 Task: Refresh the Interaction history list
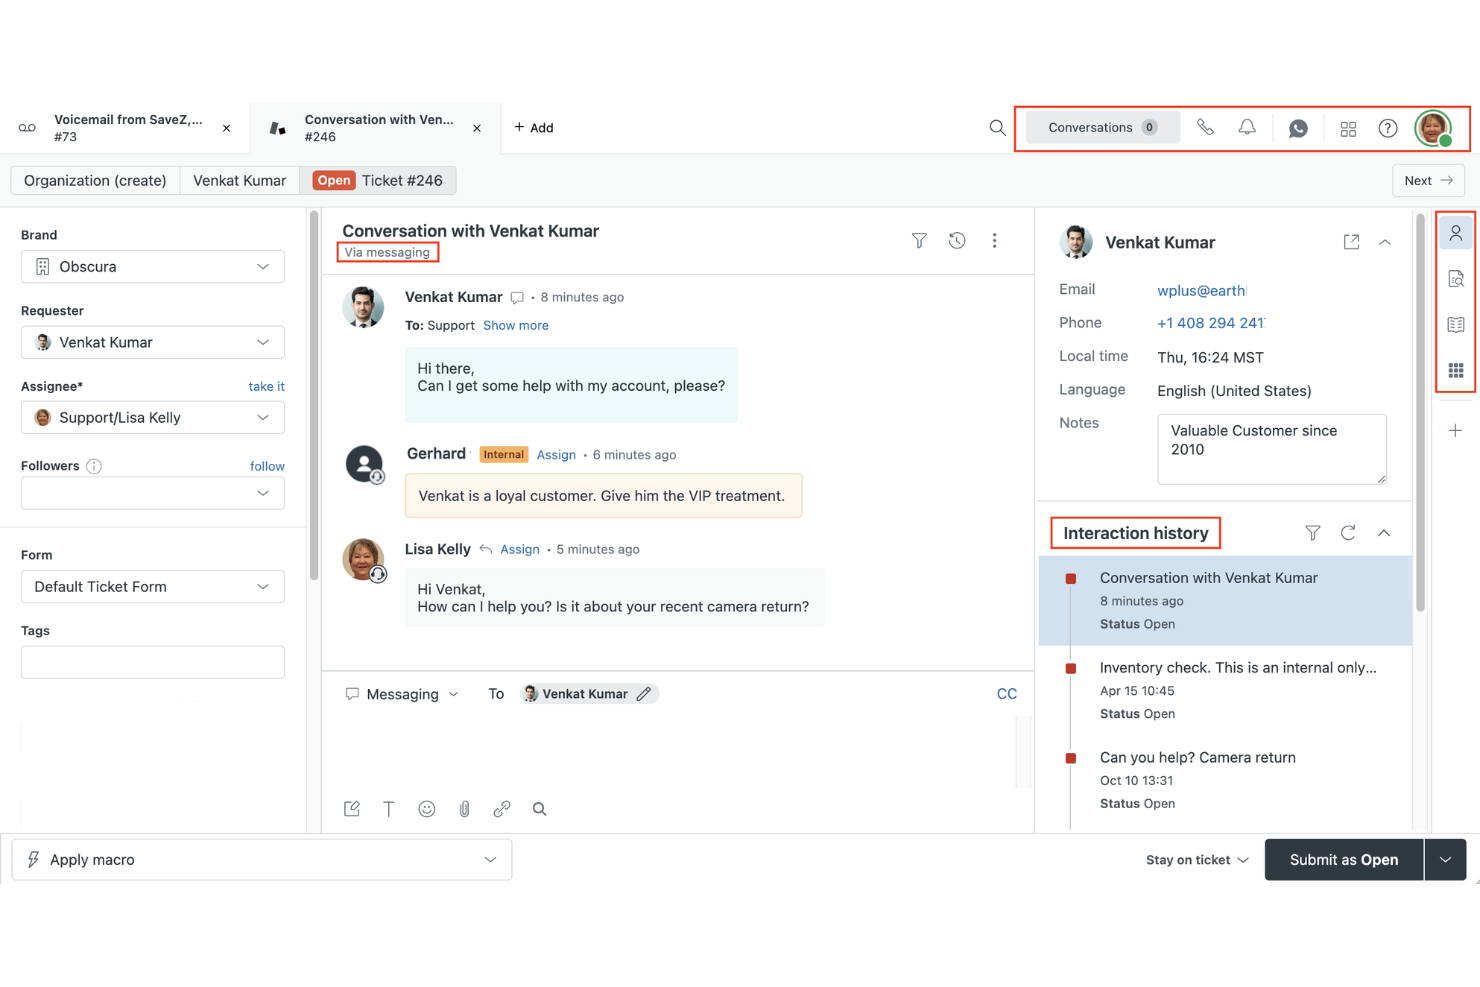1348,533
